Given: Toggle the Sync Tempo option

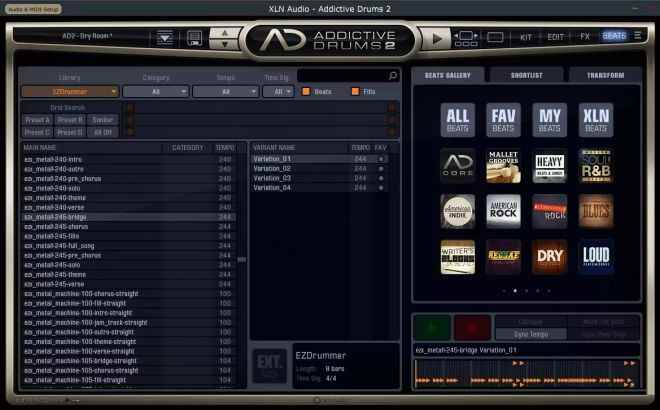Looking at the screenshot, I should [531, 334].
